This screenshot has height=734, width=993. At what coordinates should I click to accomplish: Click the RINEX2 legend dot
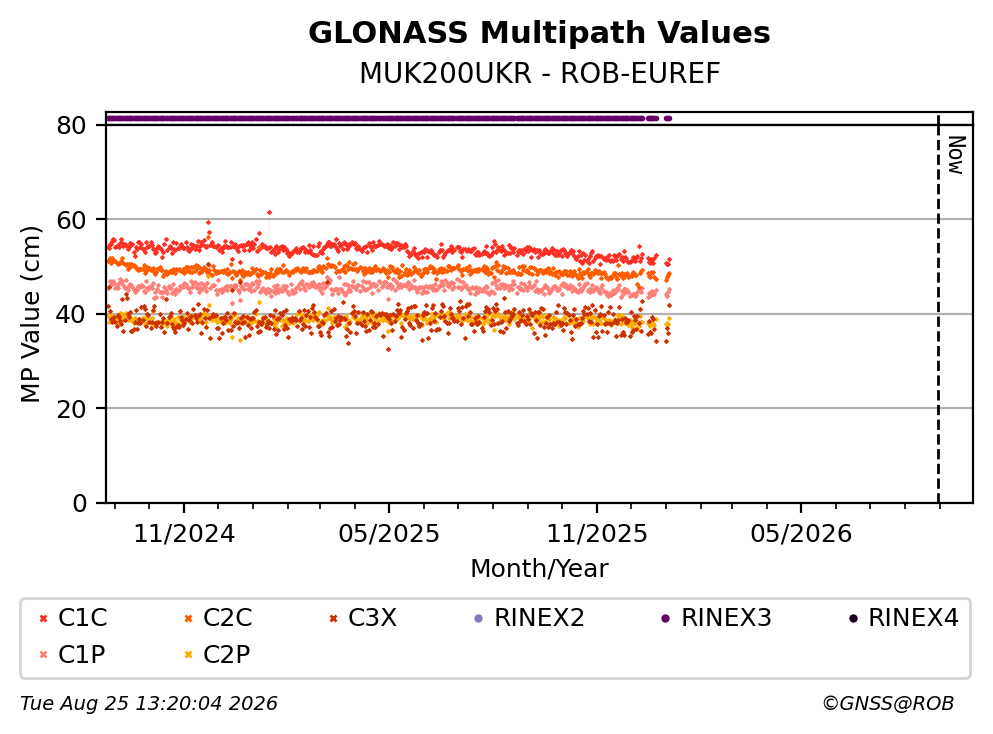[x=479, y=618]
